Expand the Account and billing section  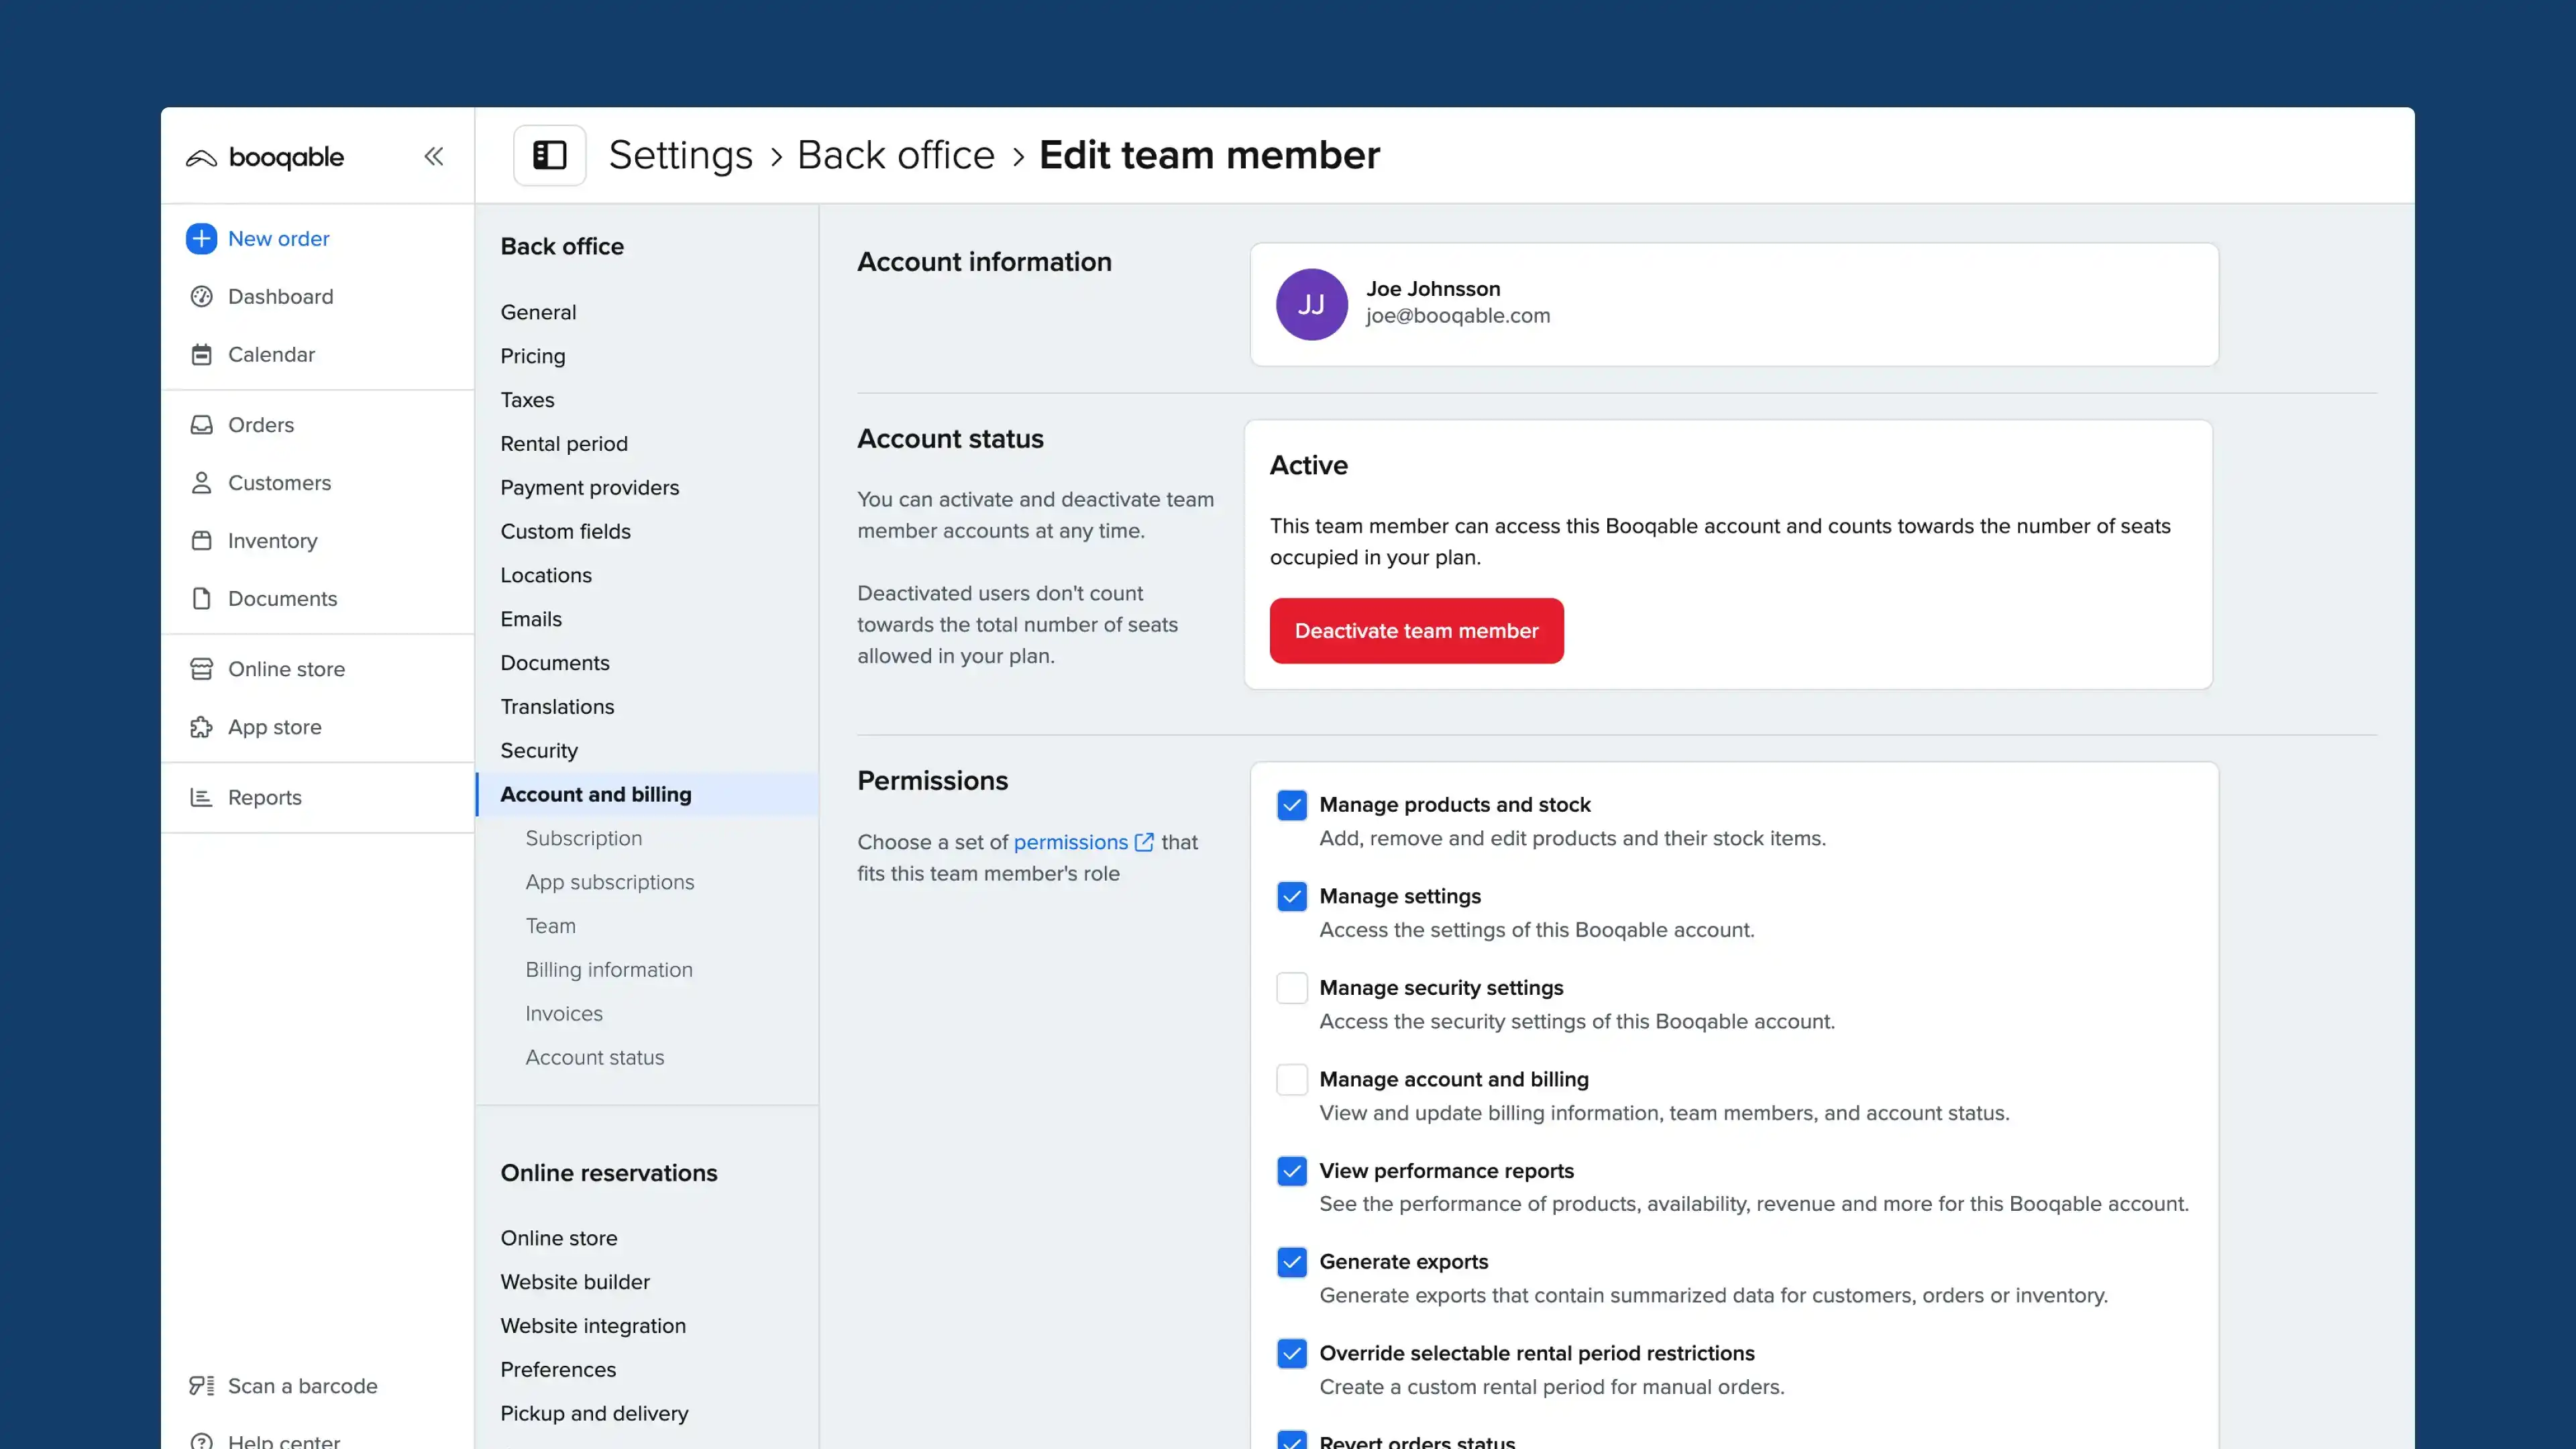pos(596,794)
